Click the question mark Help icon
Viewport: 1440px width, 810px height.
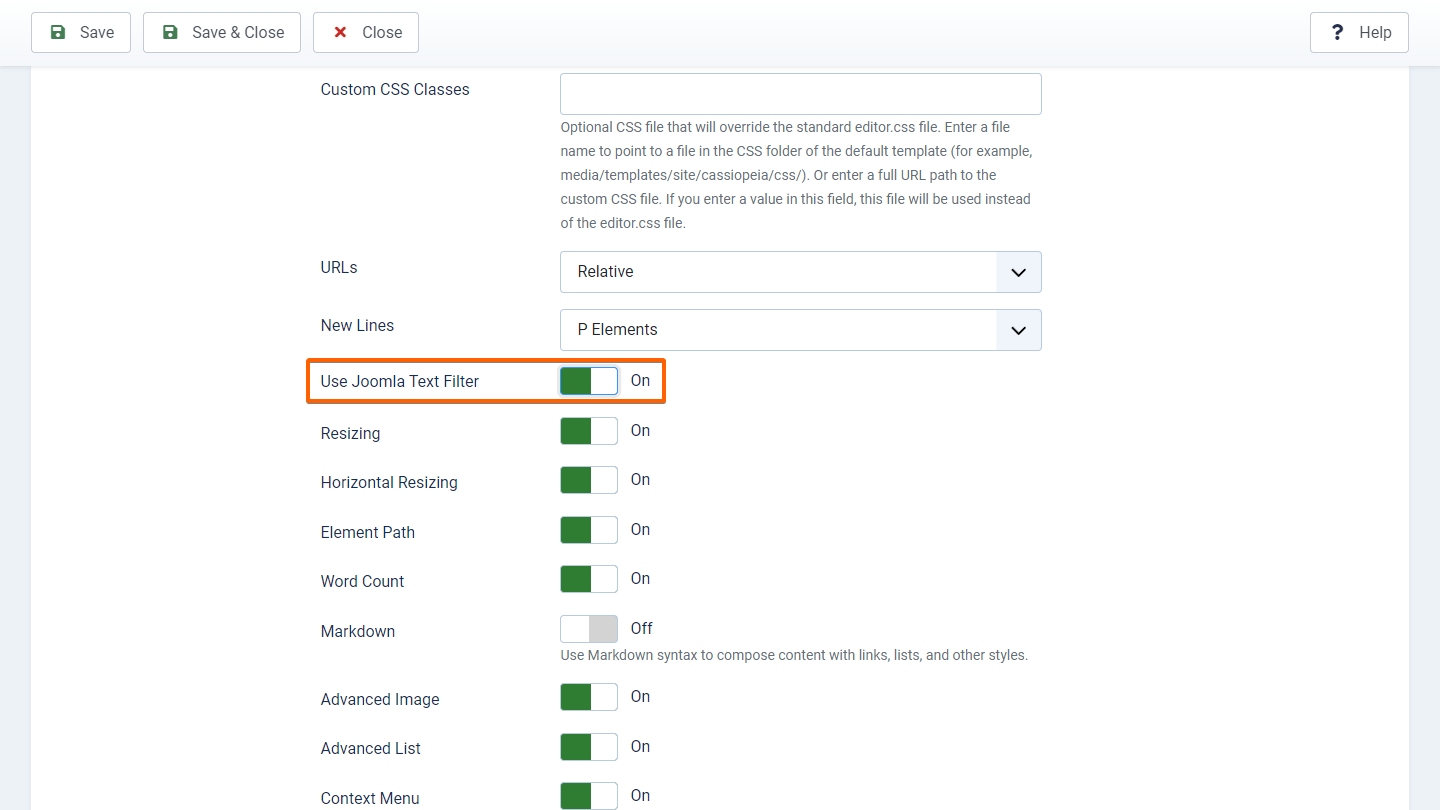tap(1337, 32)
